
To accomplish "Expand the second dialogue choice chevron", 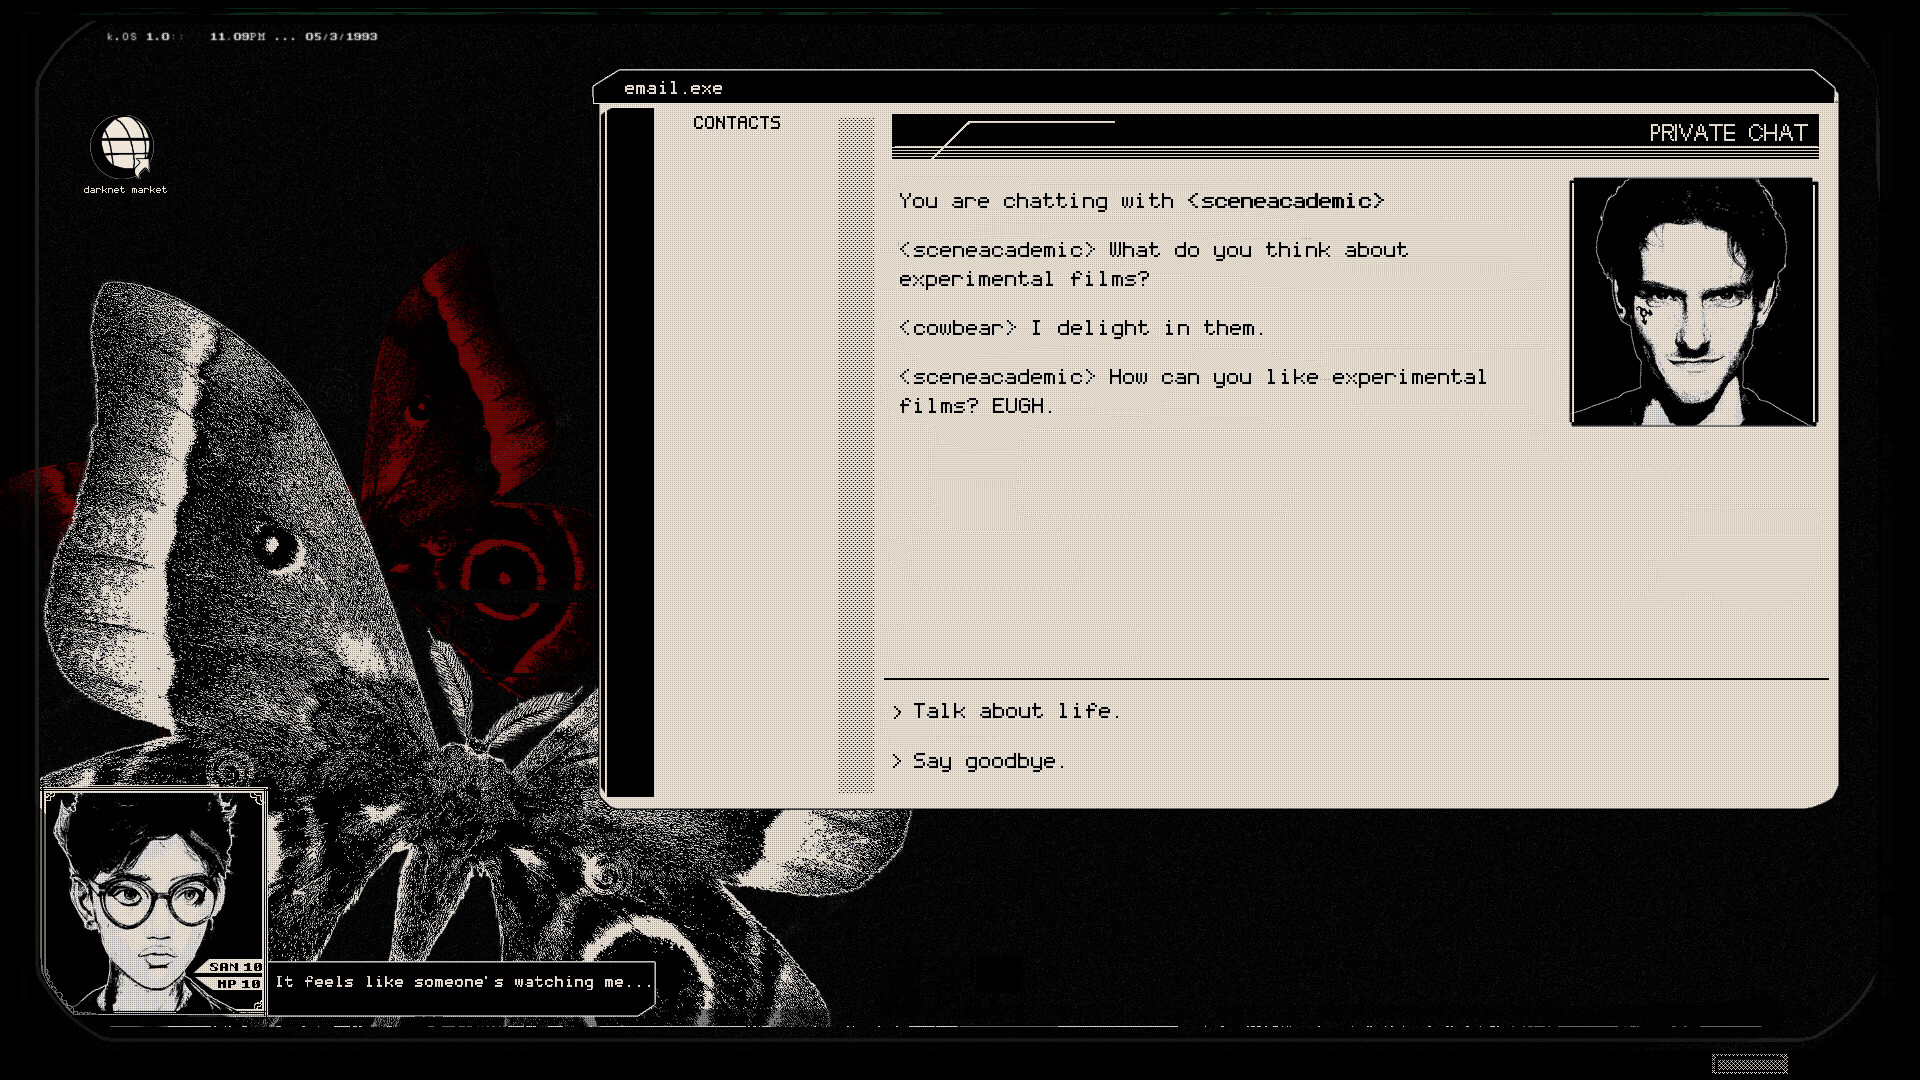I will coord(898,761).
